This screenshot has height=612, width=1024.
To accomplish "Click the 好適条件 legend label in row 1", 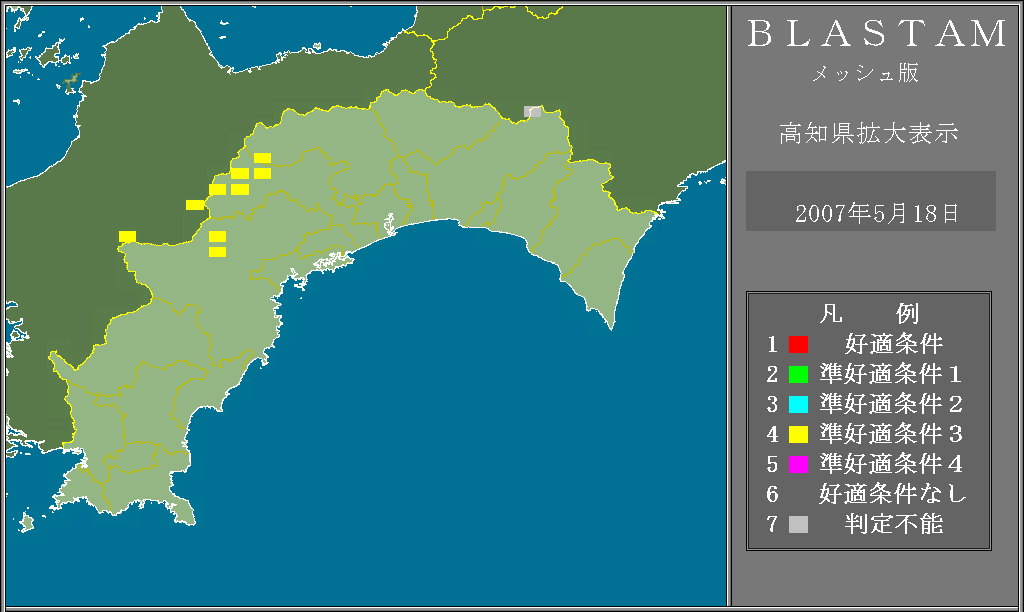I will coord(894,344).
